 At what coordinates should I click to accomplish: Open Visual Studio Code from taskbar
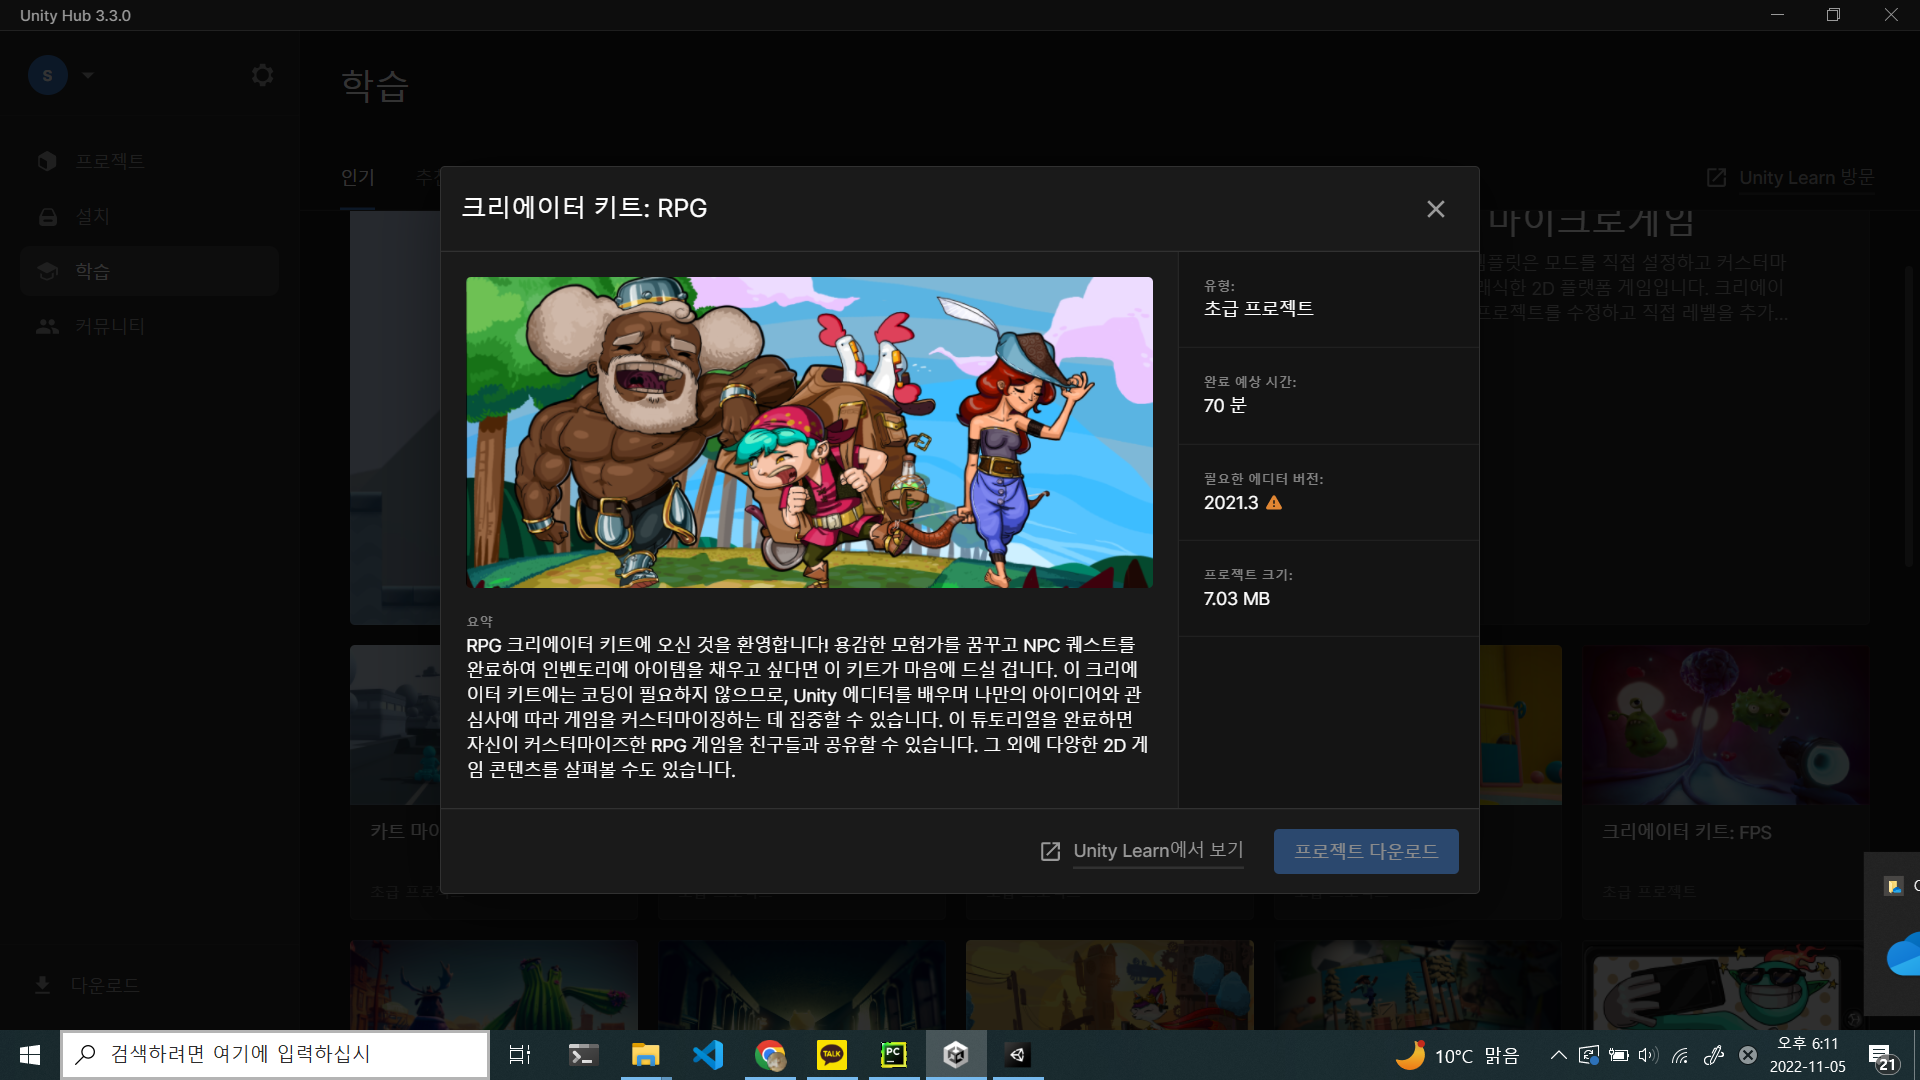(x=708, y=1055)
